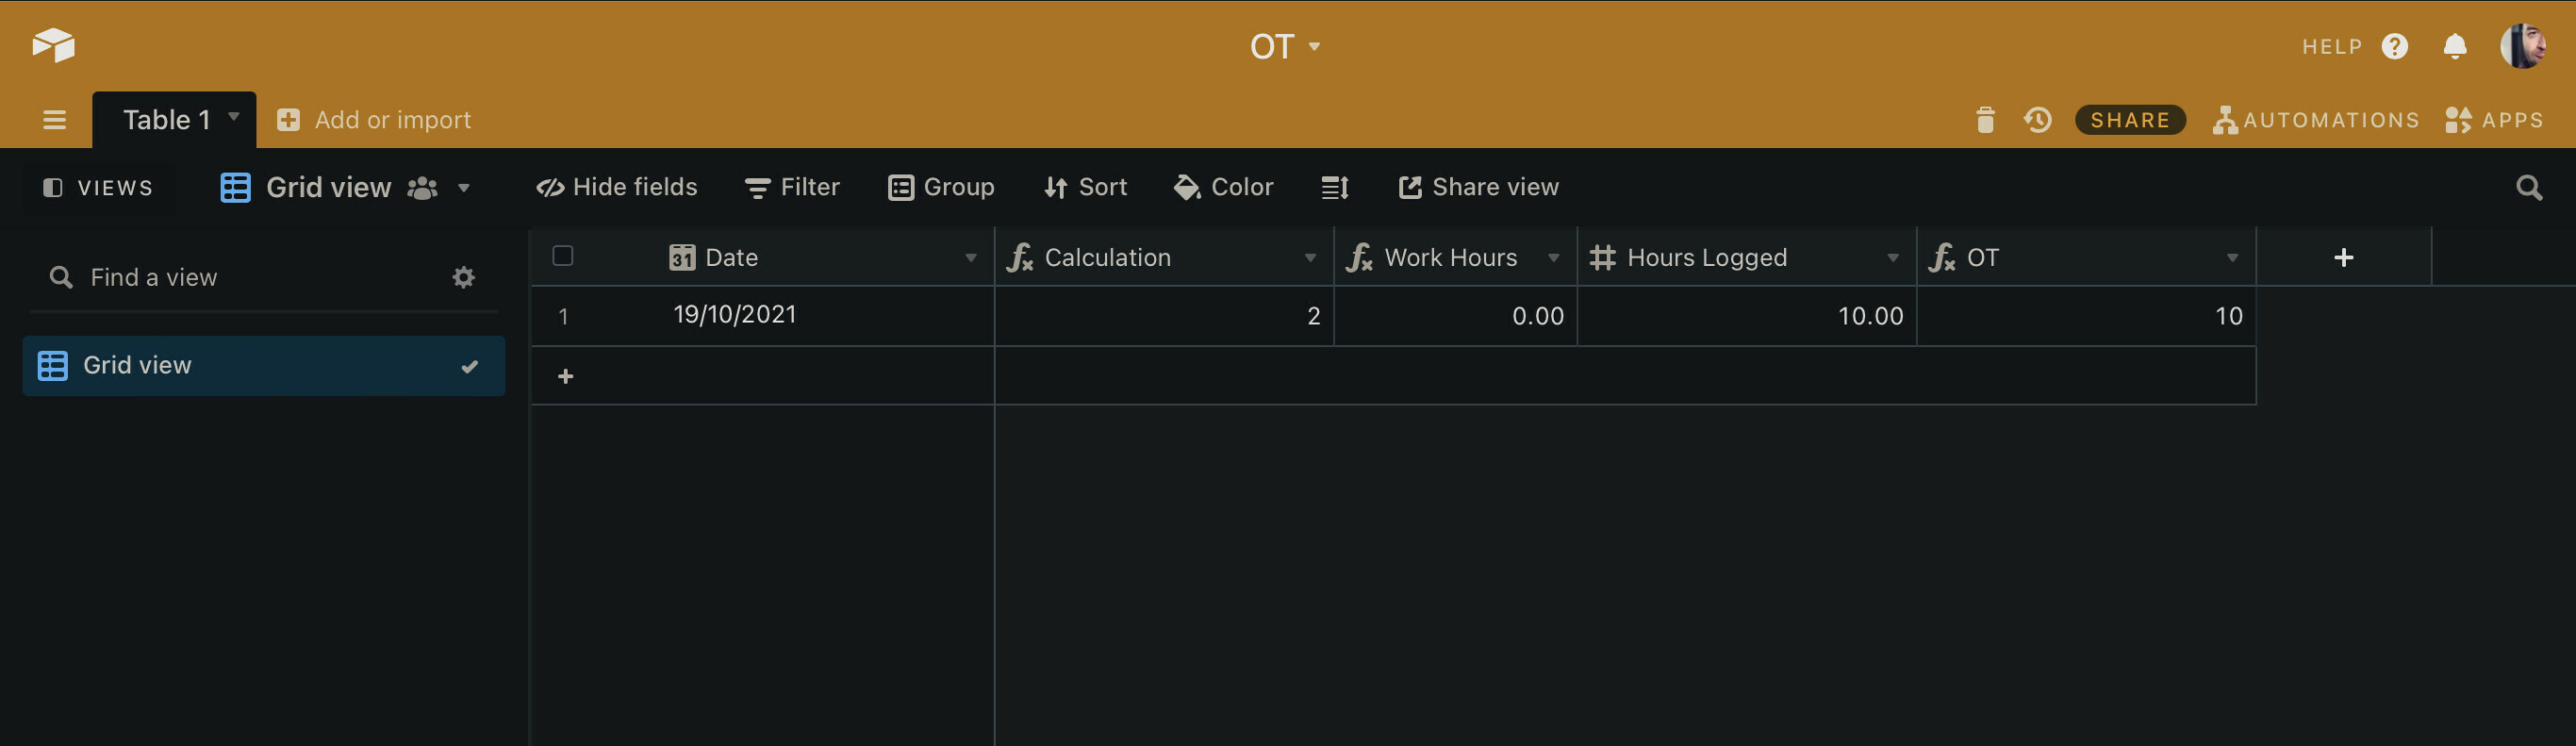Click the Hours Logged column header
This screenshot has height=746, width=2576.
click(1746, 257)
